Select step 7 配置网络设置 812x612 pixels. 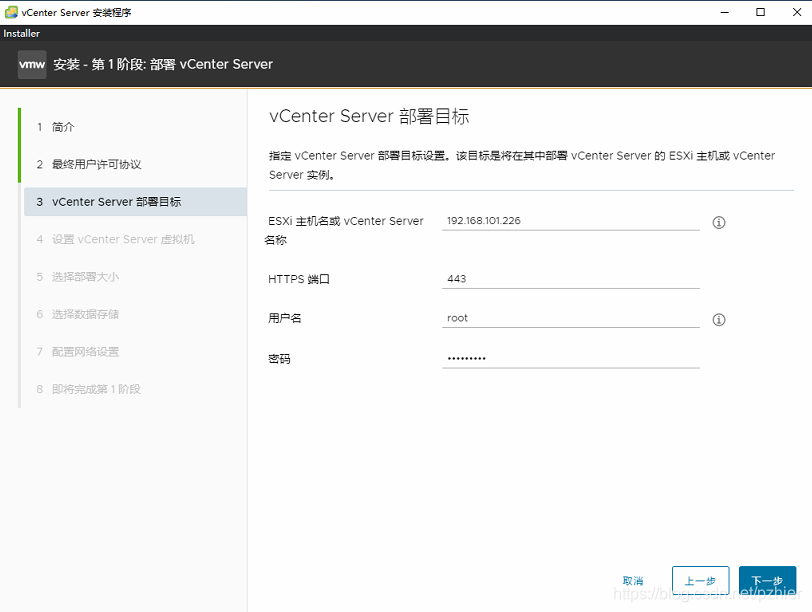[78, 352]
